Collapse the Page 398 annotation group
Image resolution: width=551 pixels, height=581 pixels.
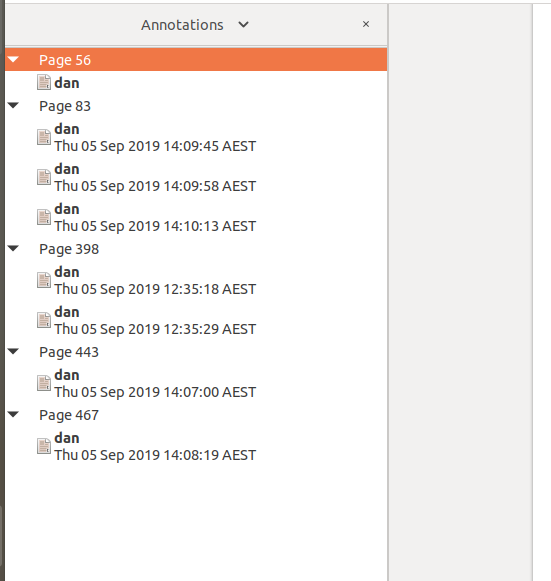point(13,249)
